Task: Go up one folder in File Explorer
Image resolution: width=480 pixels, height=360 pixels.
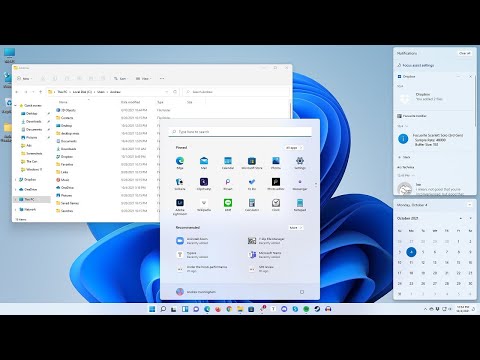Action: (41, 92)
